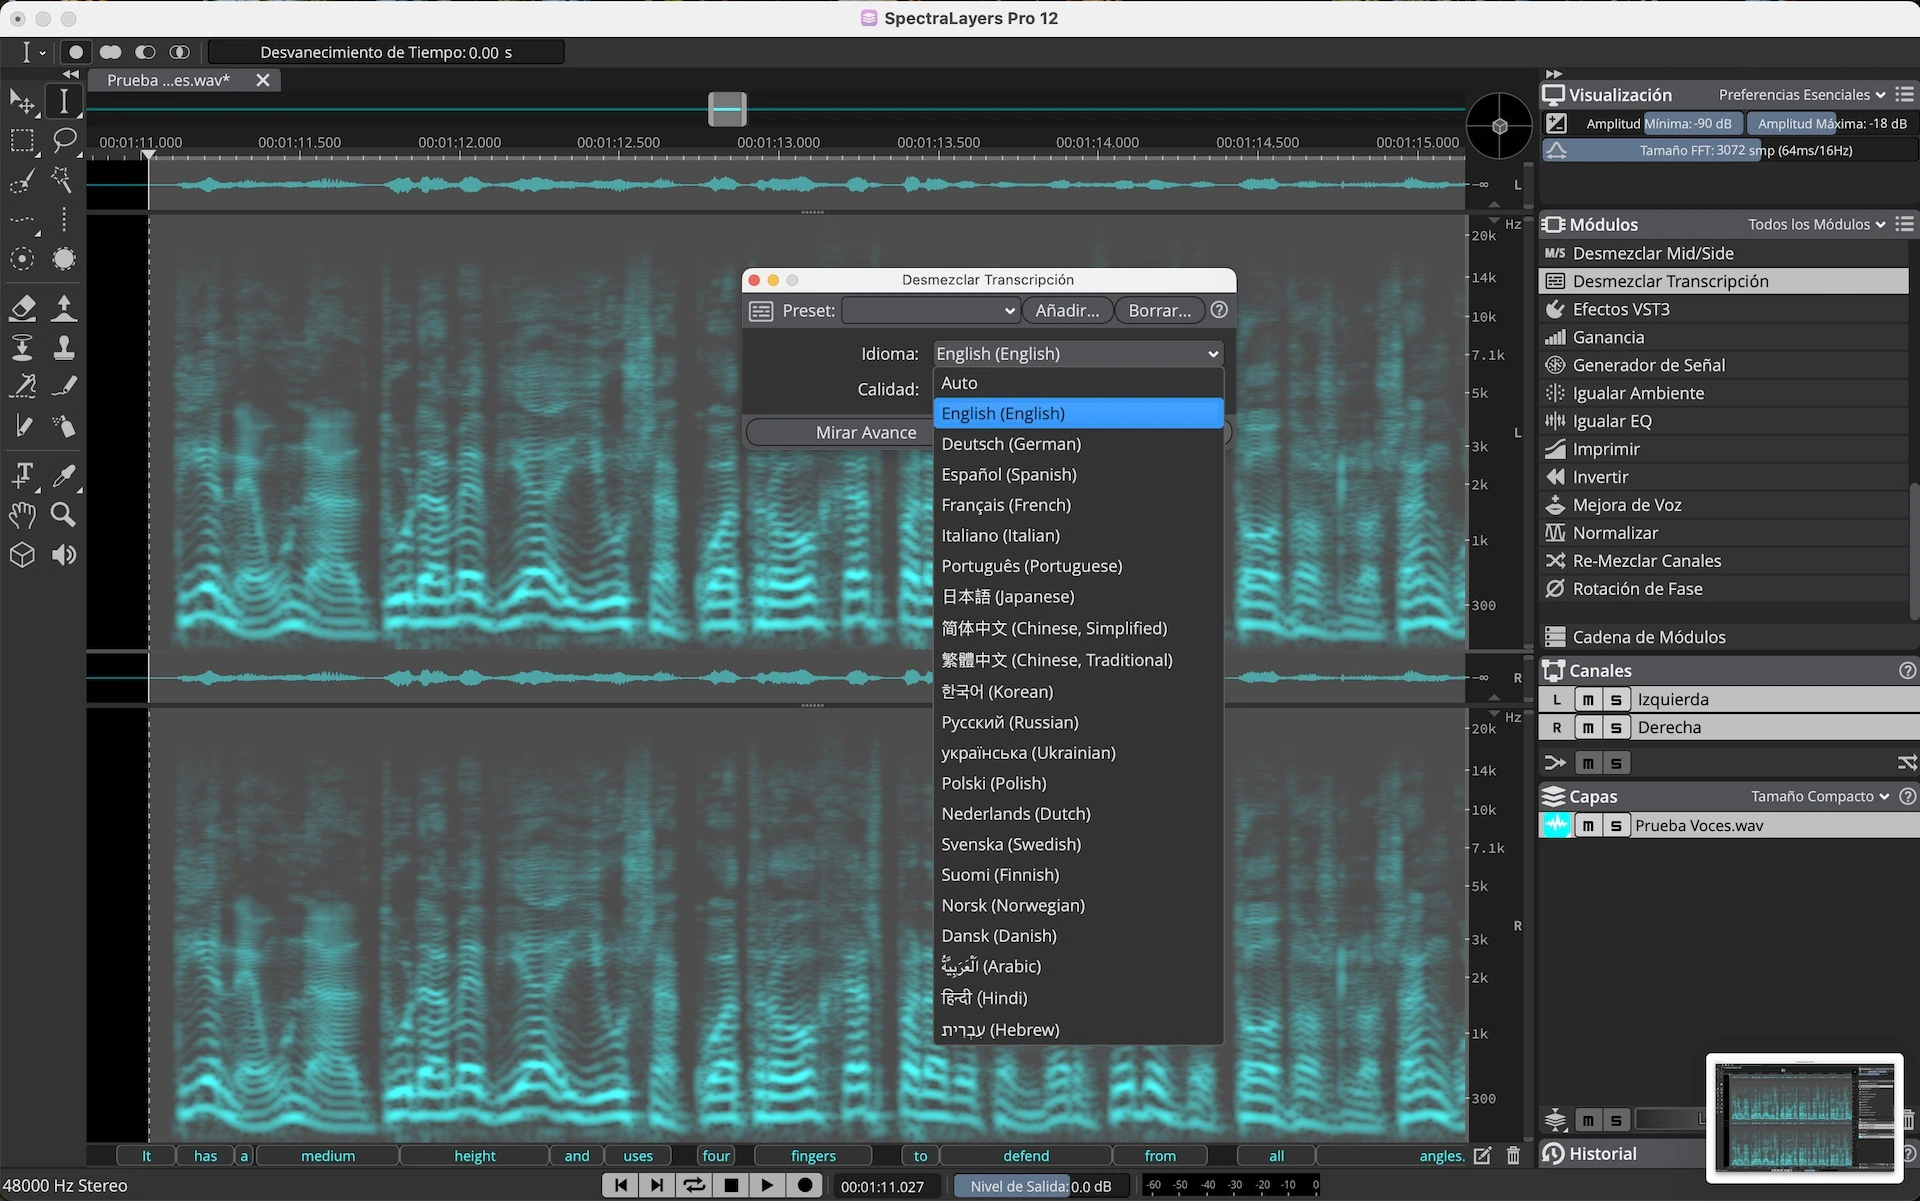Viewport: 1920px width, 1201px height.
Task: Select the lasso selection tool
Action: (x=64, y=140)
